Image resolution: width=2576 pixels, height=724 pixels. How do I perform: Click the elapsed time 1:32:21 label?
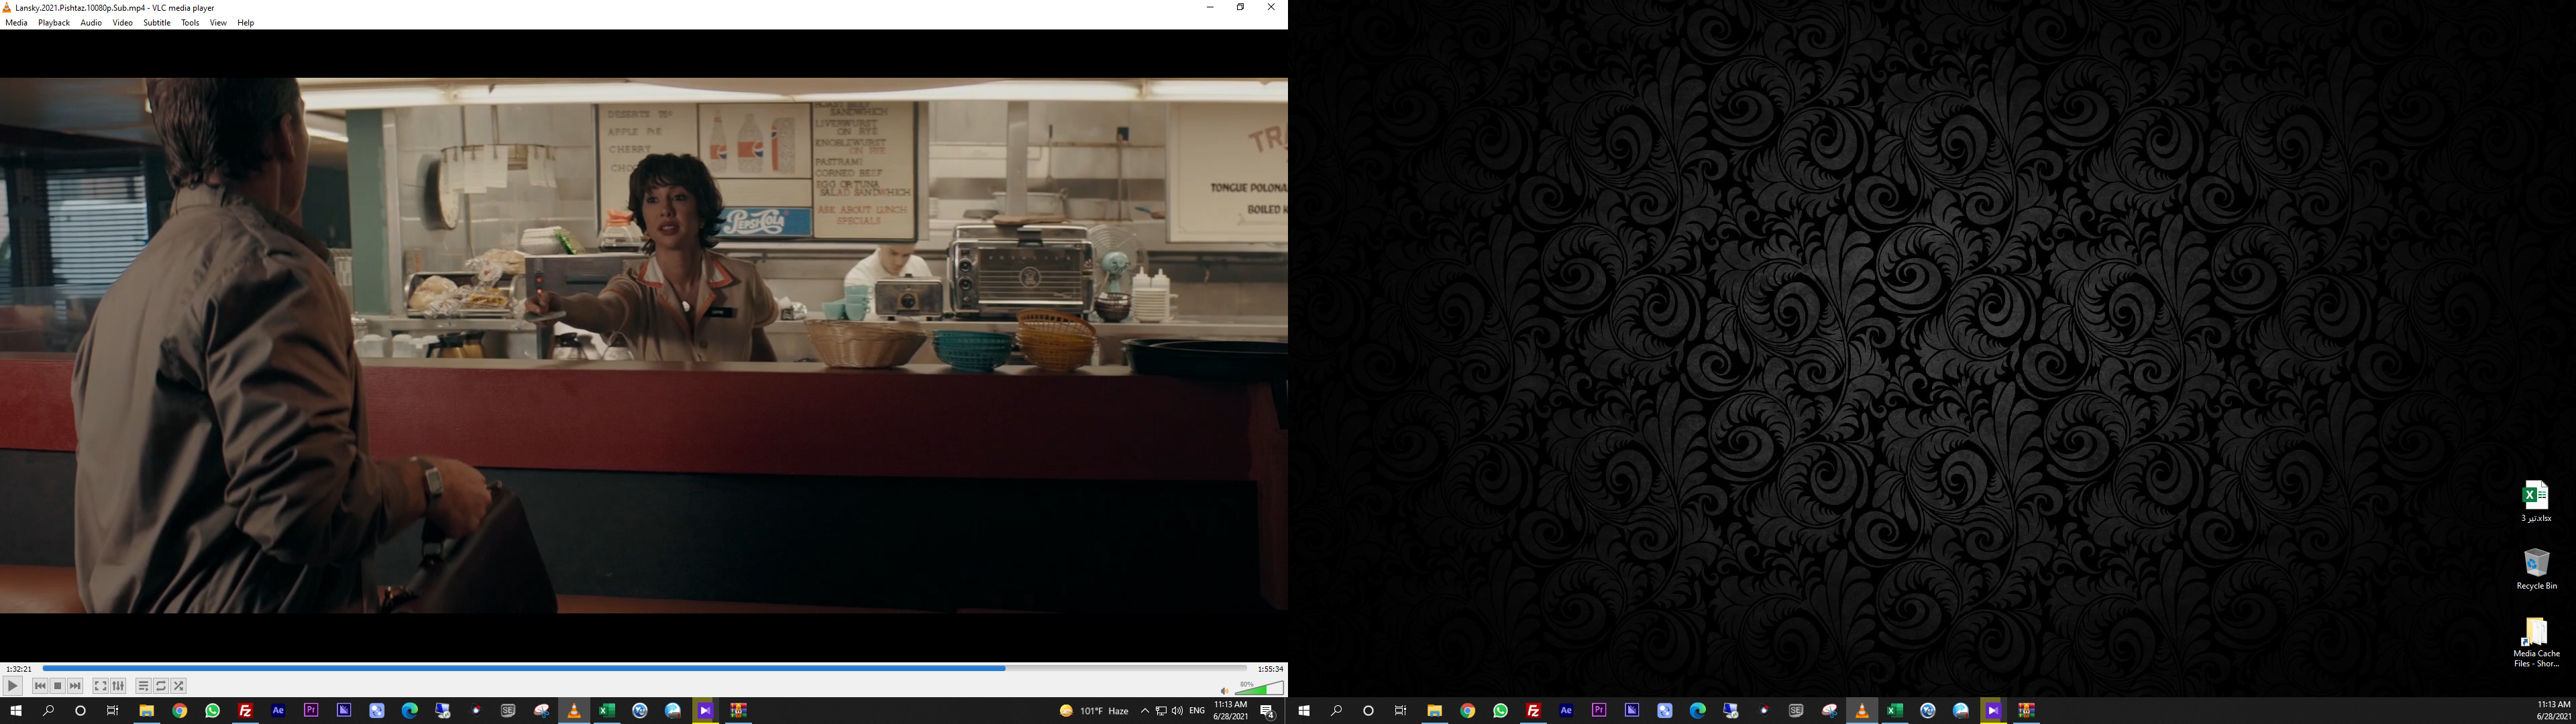18,669
